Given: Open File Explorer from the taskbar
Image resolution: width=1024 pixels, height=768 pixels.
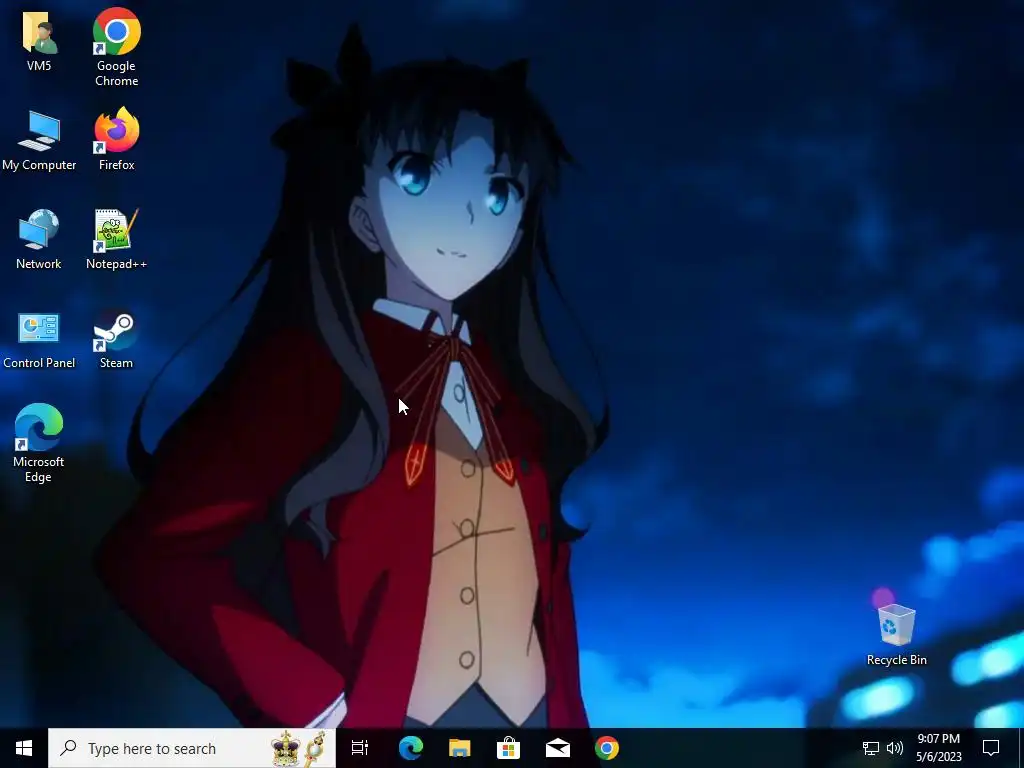Looking at the screenshot, I should [460, 748].
